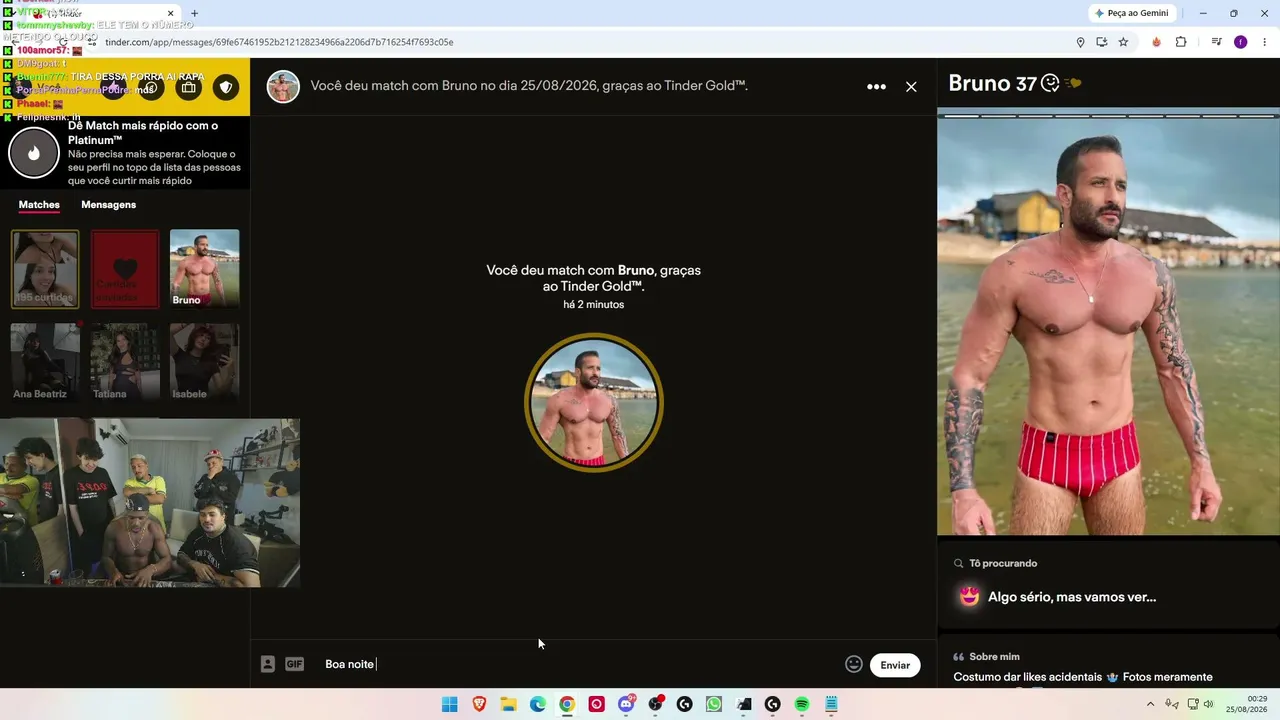1280x720 pixels.
Task: Click the location pin icon in address bar
Action: click(x=1080, y=42)
